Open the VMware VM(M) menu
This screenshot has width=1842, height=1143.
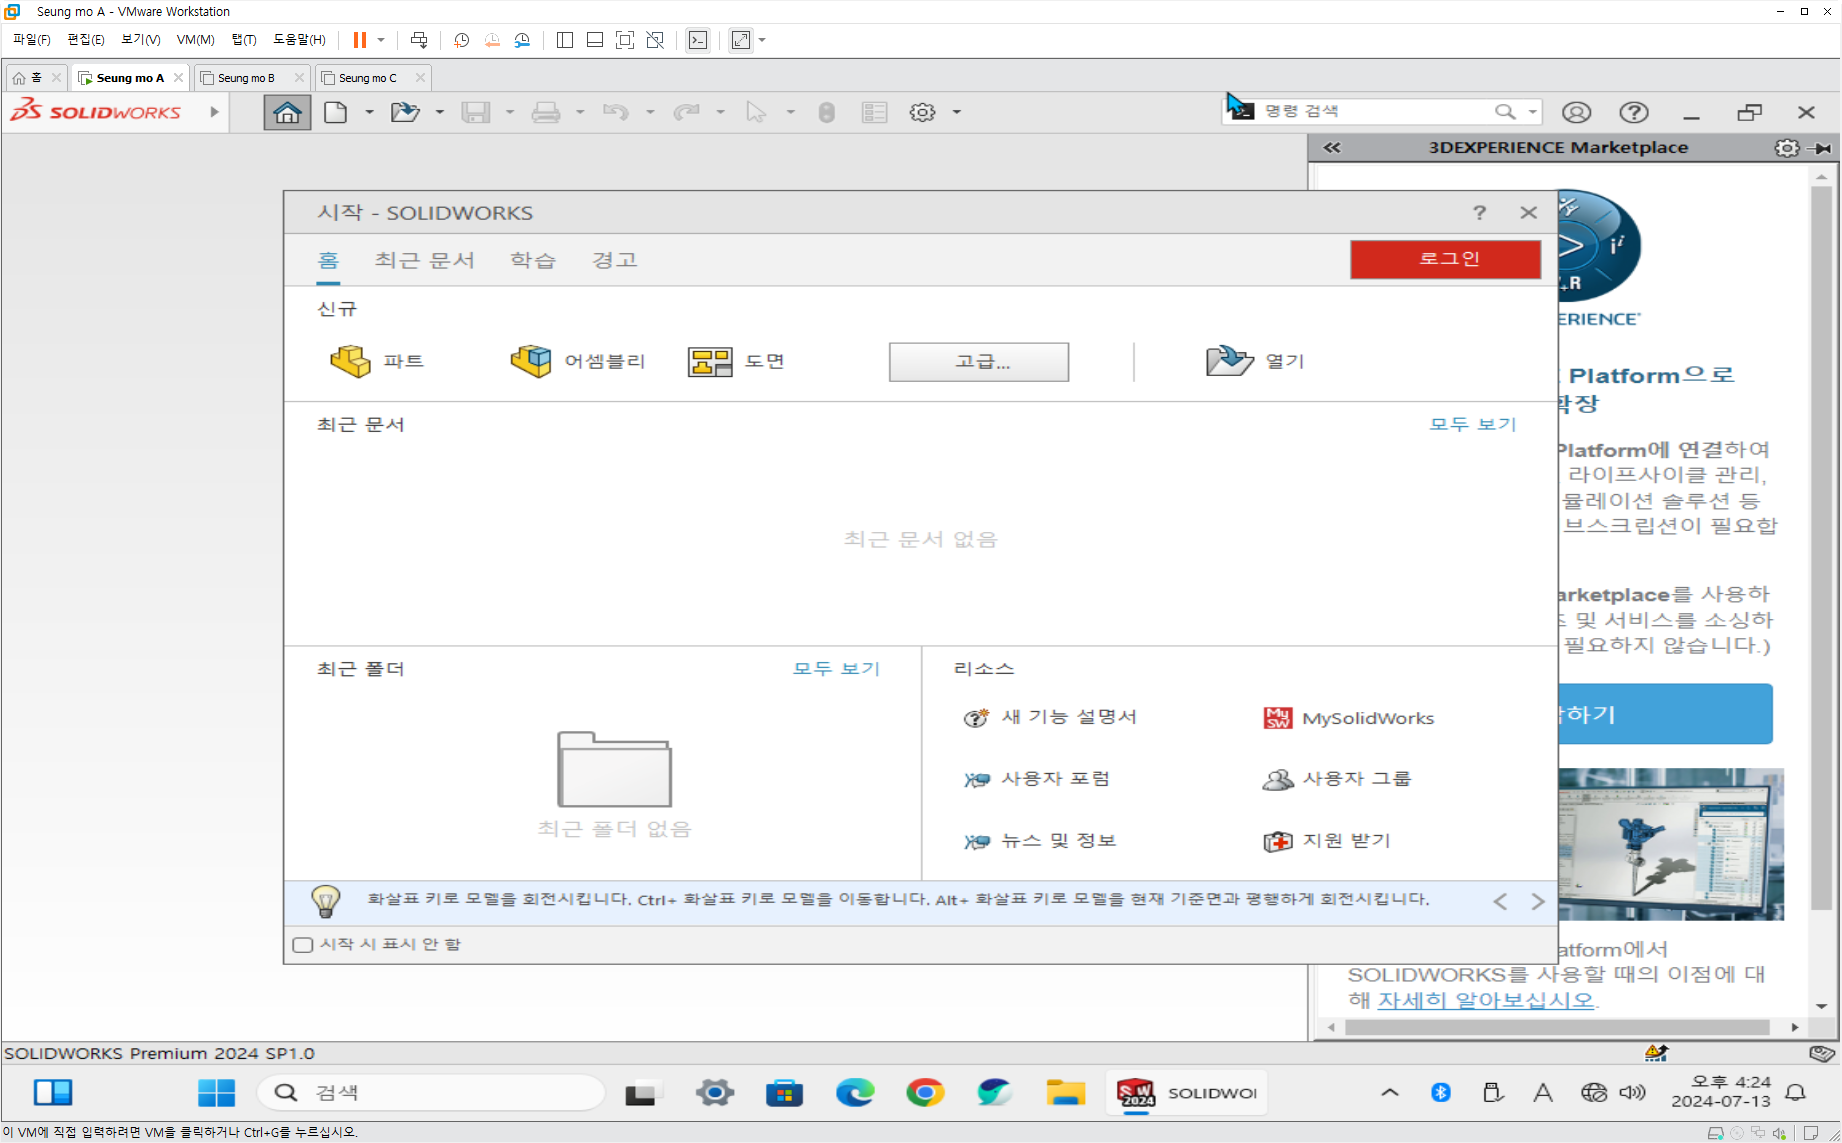pyautogui.click(x=195, y=40)
